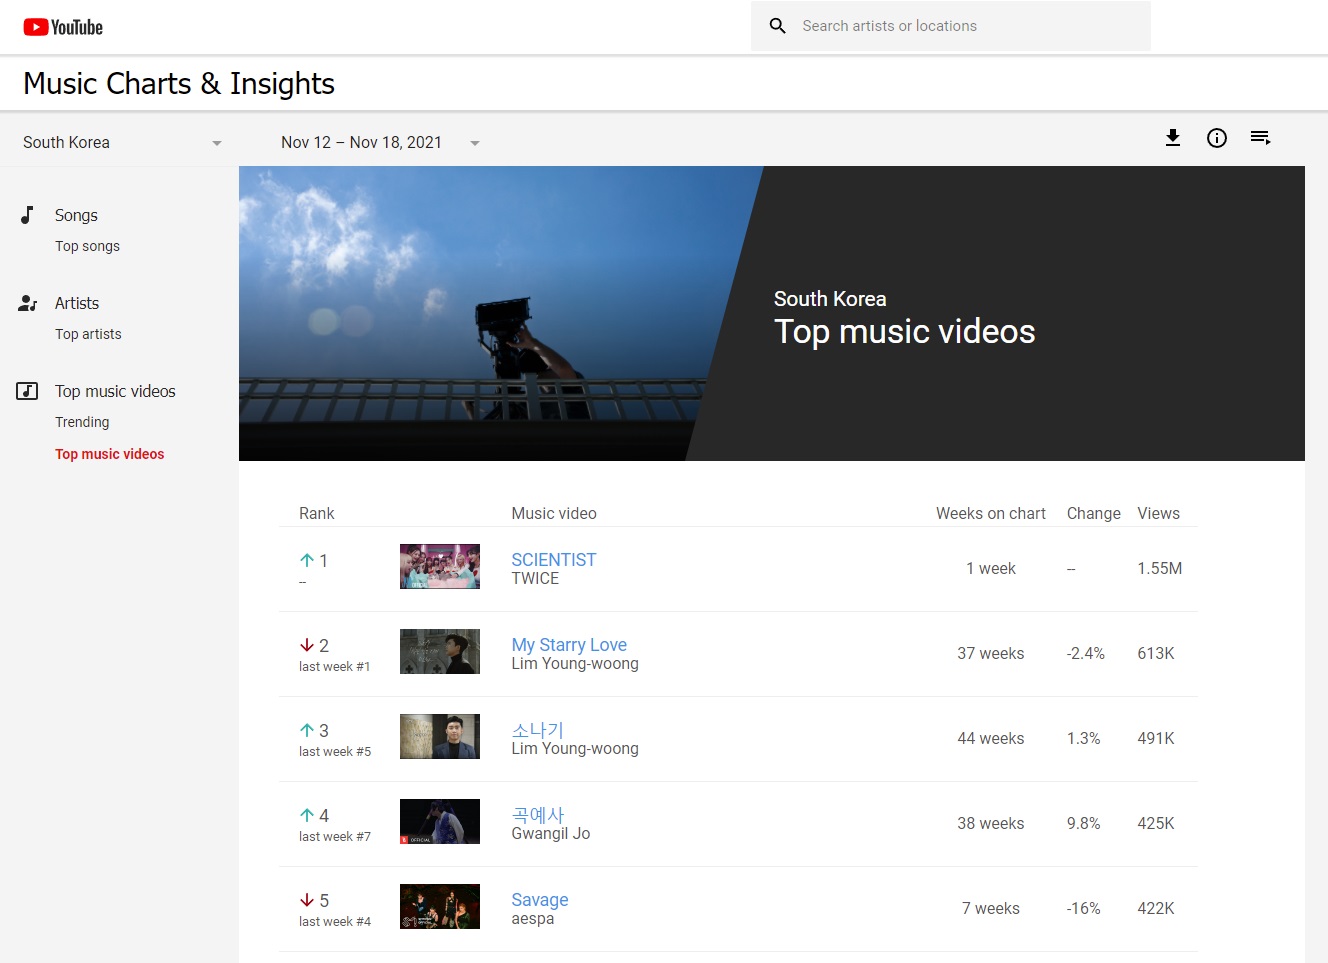This screenshot has width=1328, height=963.
Task: Open the playlist queue icon
Action: pyautogui.click(x=1261, y=138)
